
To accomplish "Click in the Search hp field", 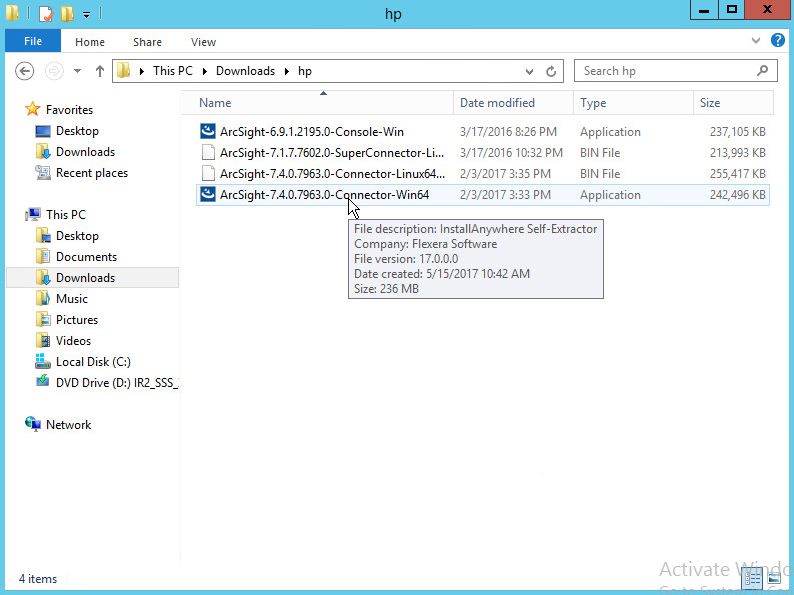I will tap(665, 71).
